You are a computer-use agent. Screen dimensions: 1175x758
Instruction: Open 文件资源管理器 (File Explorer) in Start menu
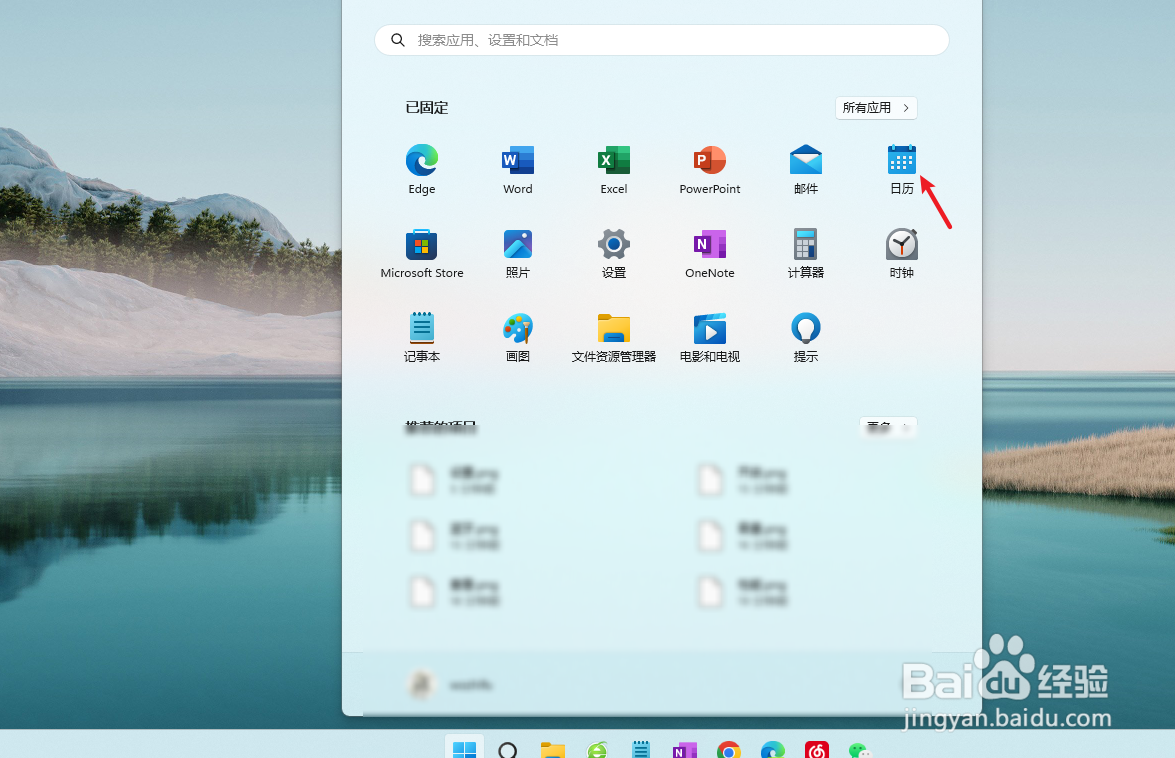pos(614,338)
